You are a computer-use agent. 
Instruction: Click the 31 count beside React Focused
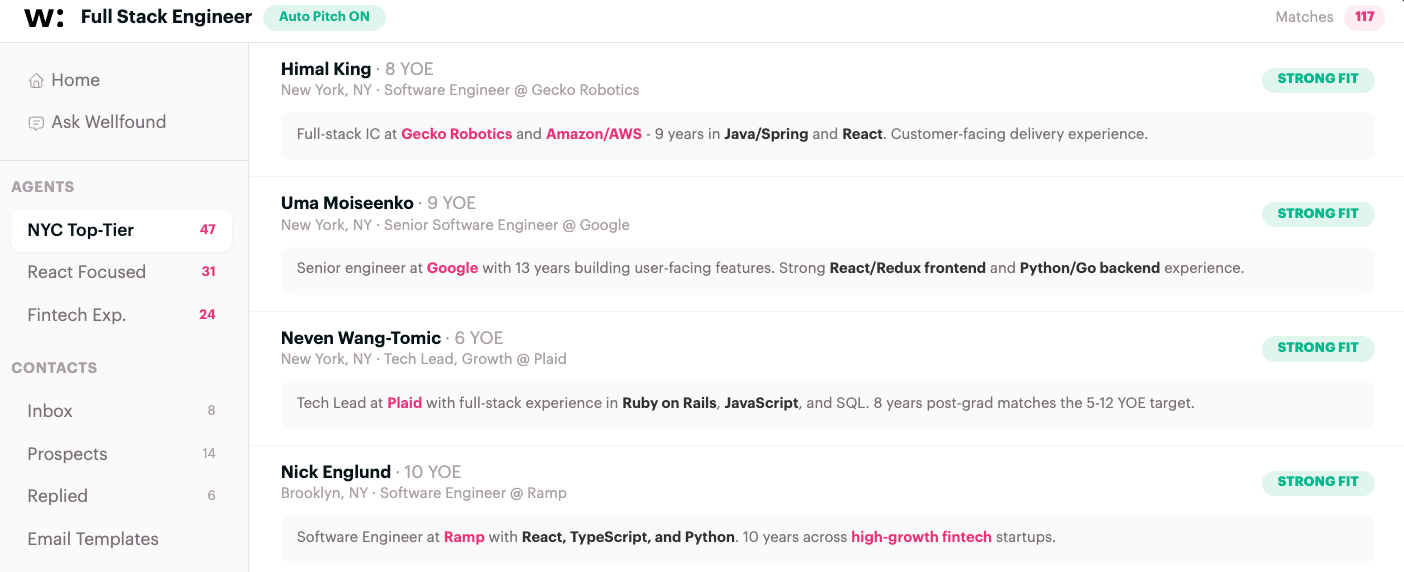click(208, 272)
